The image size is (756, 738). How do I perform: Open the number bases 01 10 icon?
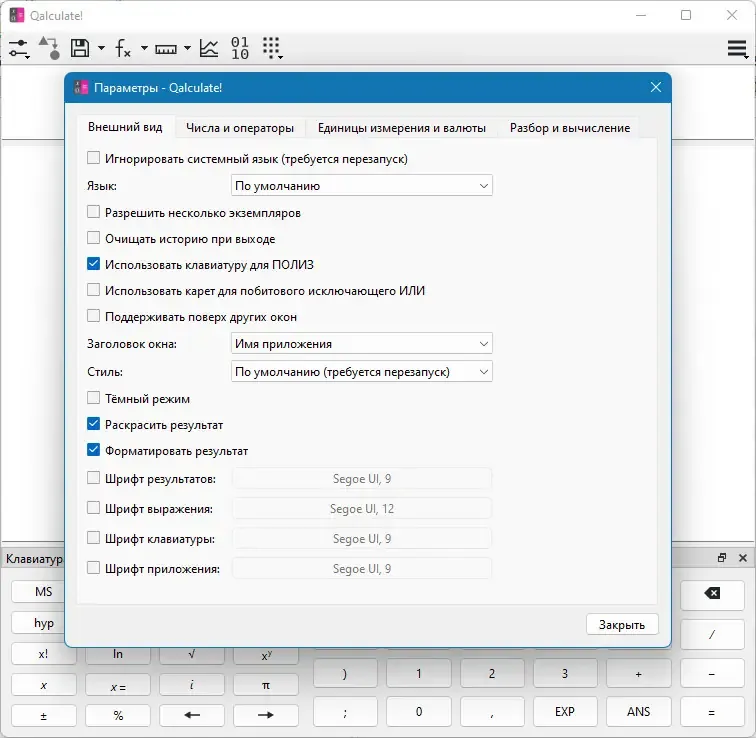pyautogui.click(x=240, y=48)
